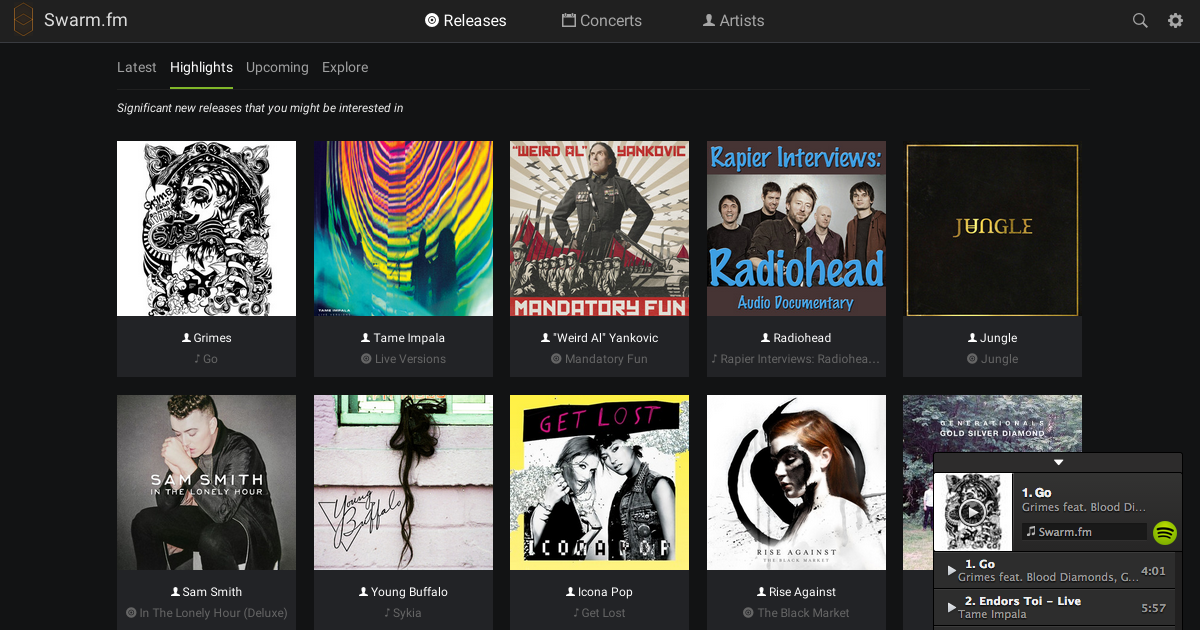The width and height of the screenshot is (1200, 630).
Task: Click play arrow beside Endors Toi – Live
Action: [951, 607]
